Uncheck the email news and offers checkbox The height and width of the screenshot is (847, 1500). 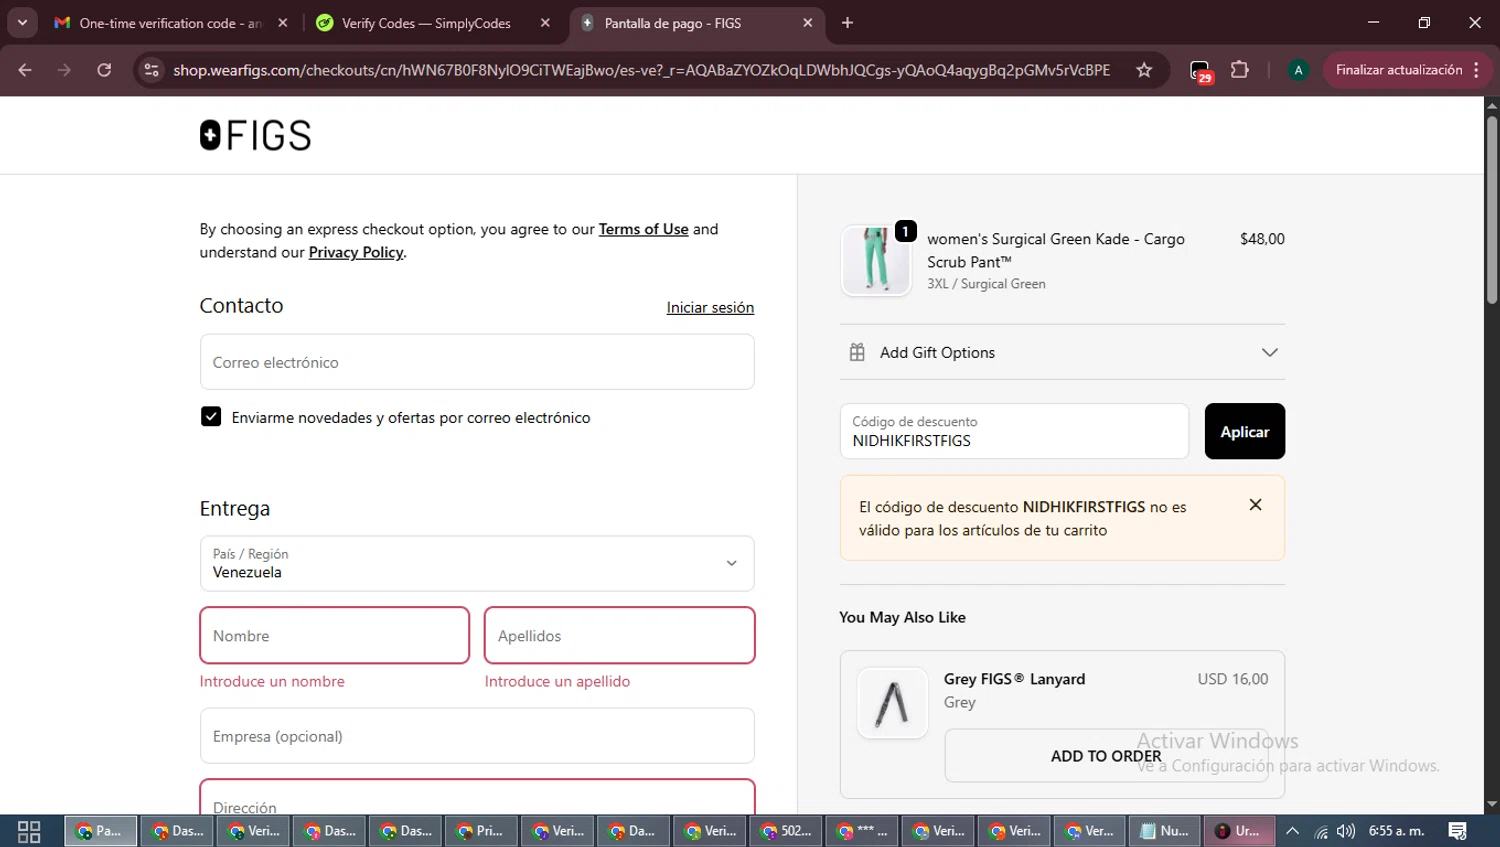211,417
